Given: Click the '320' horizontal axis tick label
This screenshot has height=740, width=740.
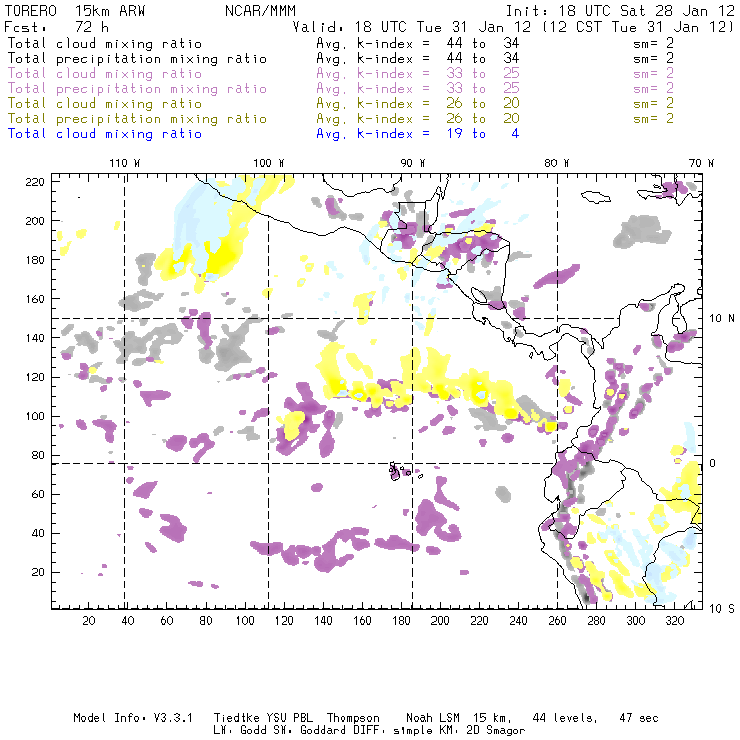Looking at the screenshot, I should (x=674, y=621).
